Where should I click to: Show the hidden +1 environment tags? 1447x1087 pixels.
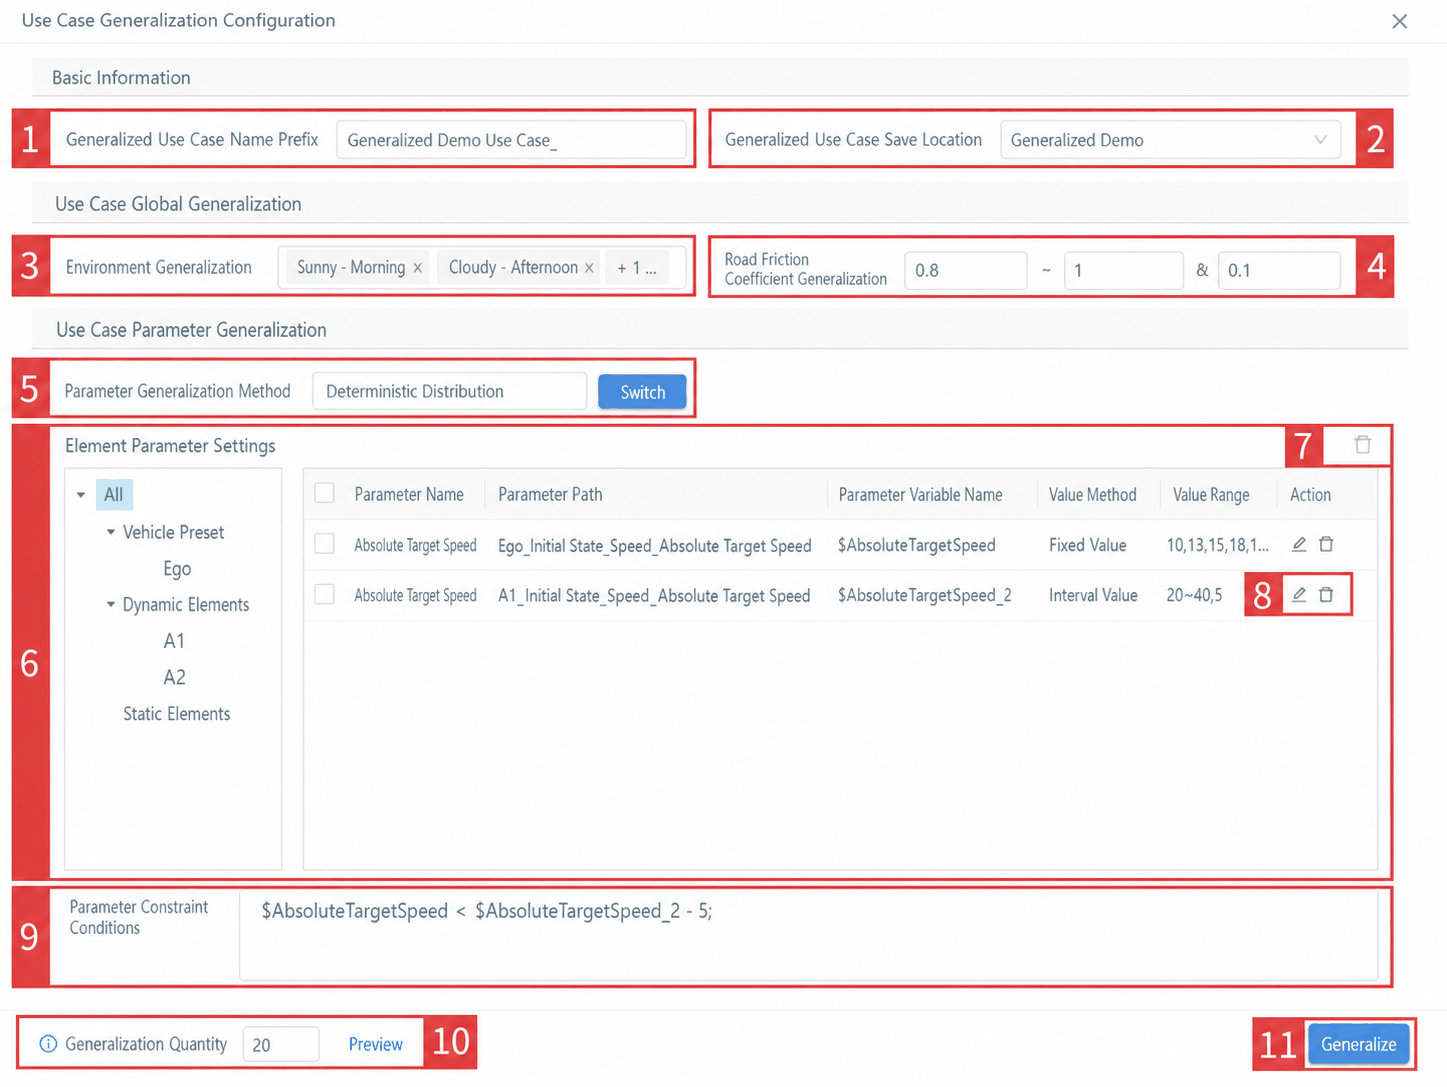coord(636,268)
